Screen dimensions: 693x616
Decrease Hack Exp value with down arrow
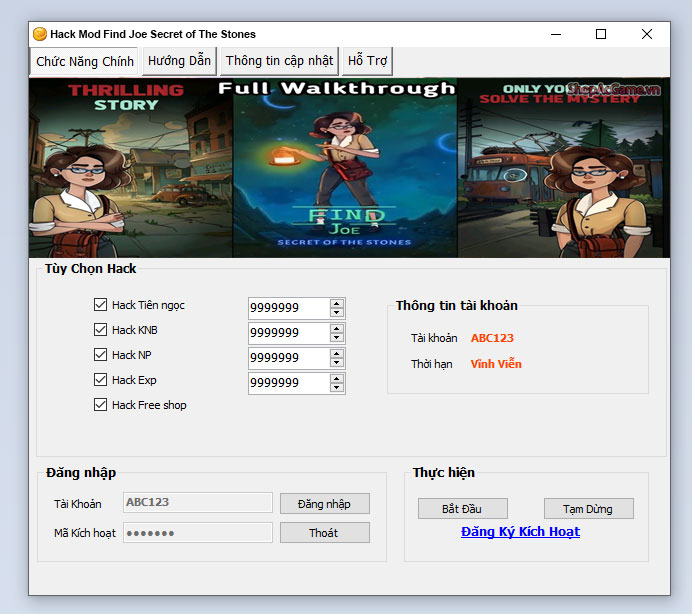click(x=337, y=388)
